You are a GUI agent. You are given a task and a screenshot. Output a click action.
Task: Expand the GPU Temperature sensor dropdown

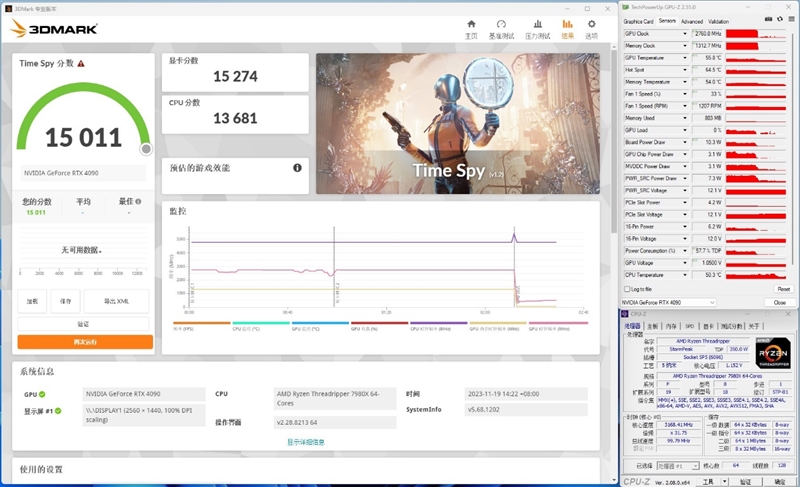coord(685,58)
